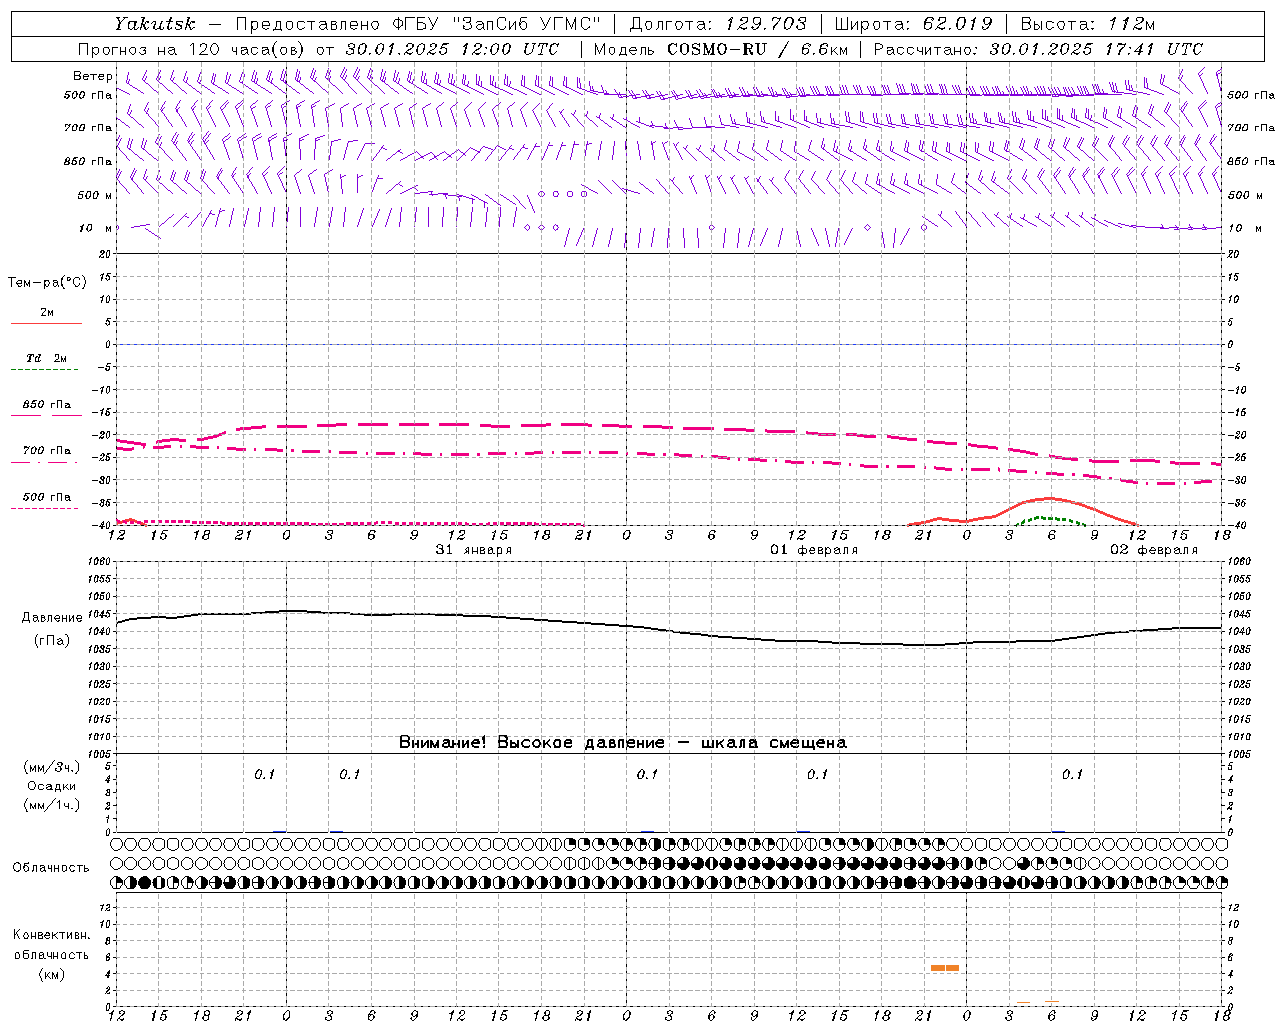The image size is (1280, 1024).
Task: Select the "ЗапСиб УГМС" provider text
Action: pyautogui.click(x=528, y=23)
